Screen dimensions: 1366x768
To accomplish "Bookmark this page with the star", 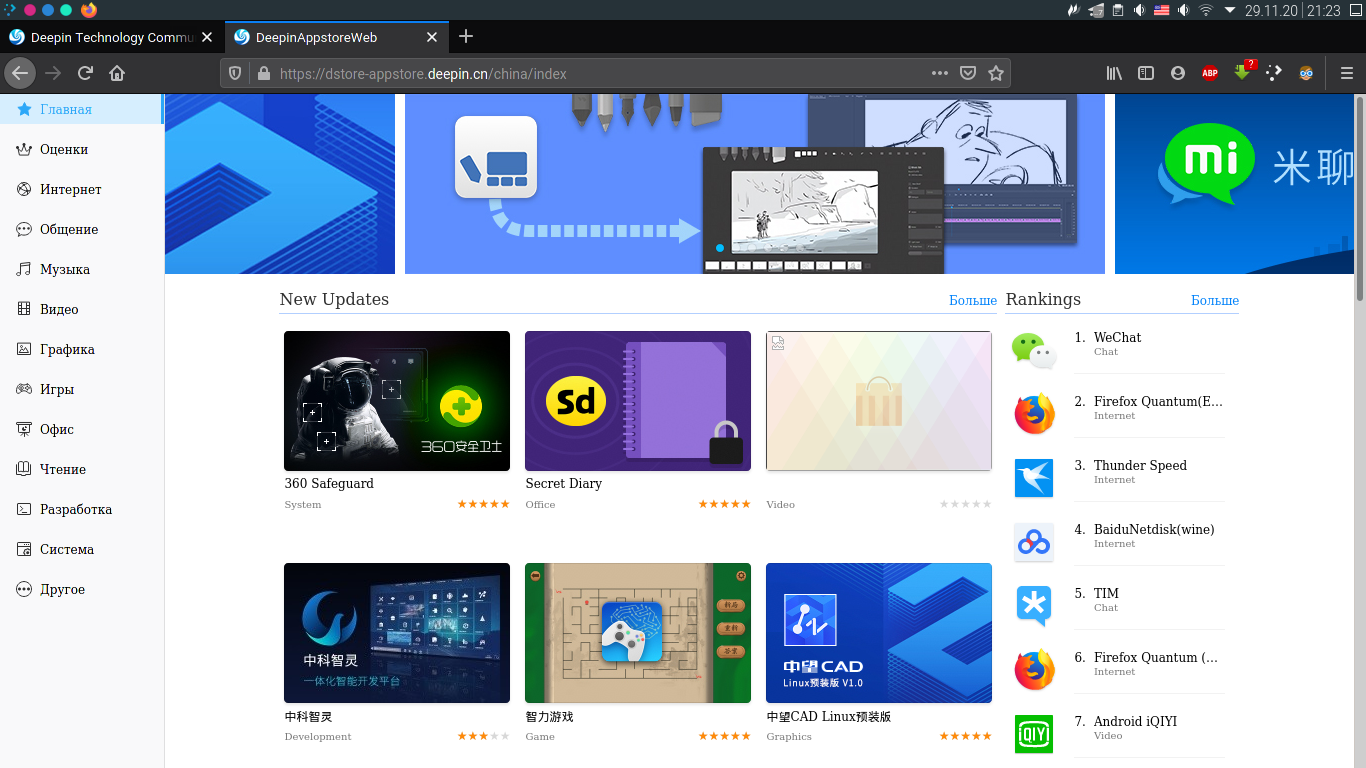I will click(996, 73).
